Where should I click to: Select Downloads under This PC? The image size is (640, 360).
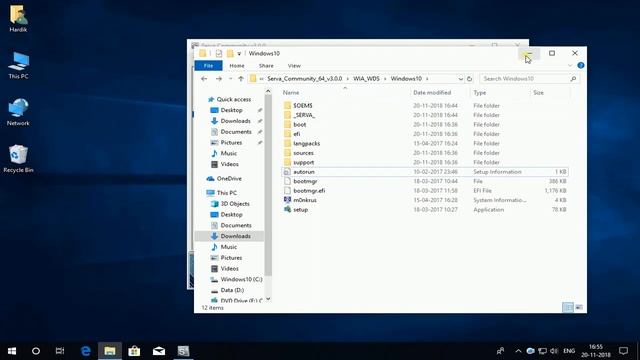236,236
